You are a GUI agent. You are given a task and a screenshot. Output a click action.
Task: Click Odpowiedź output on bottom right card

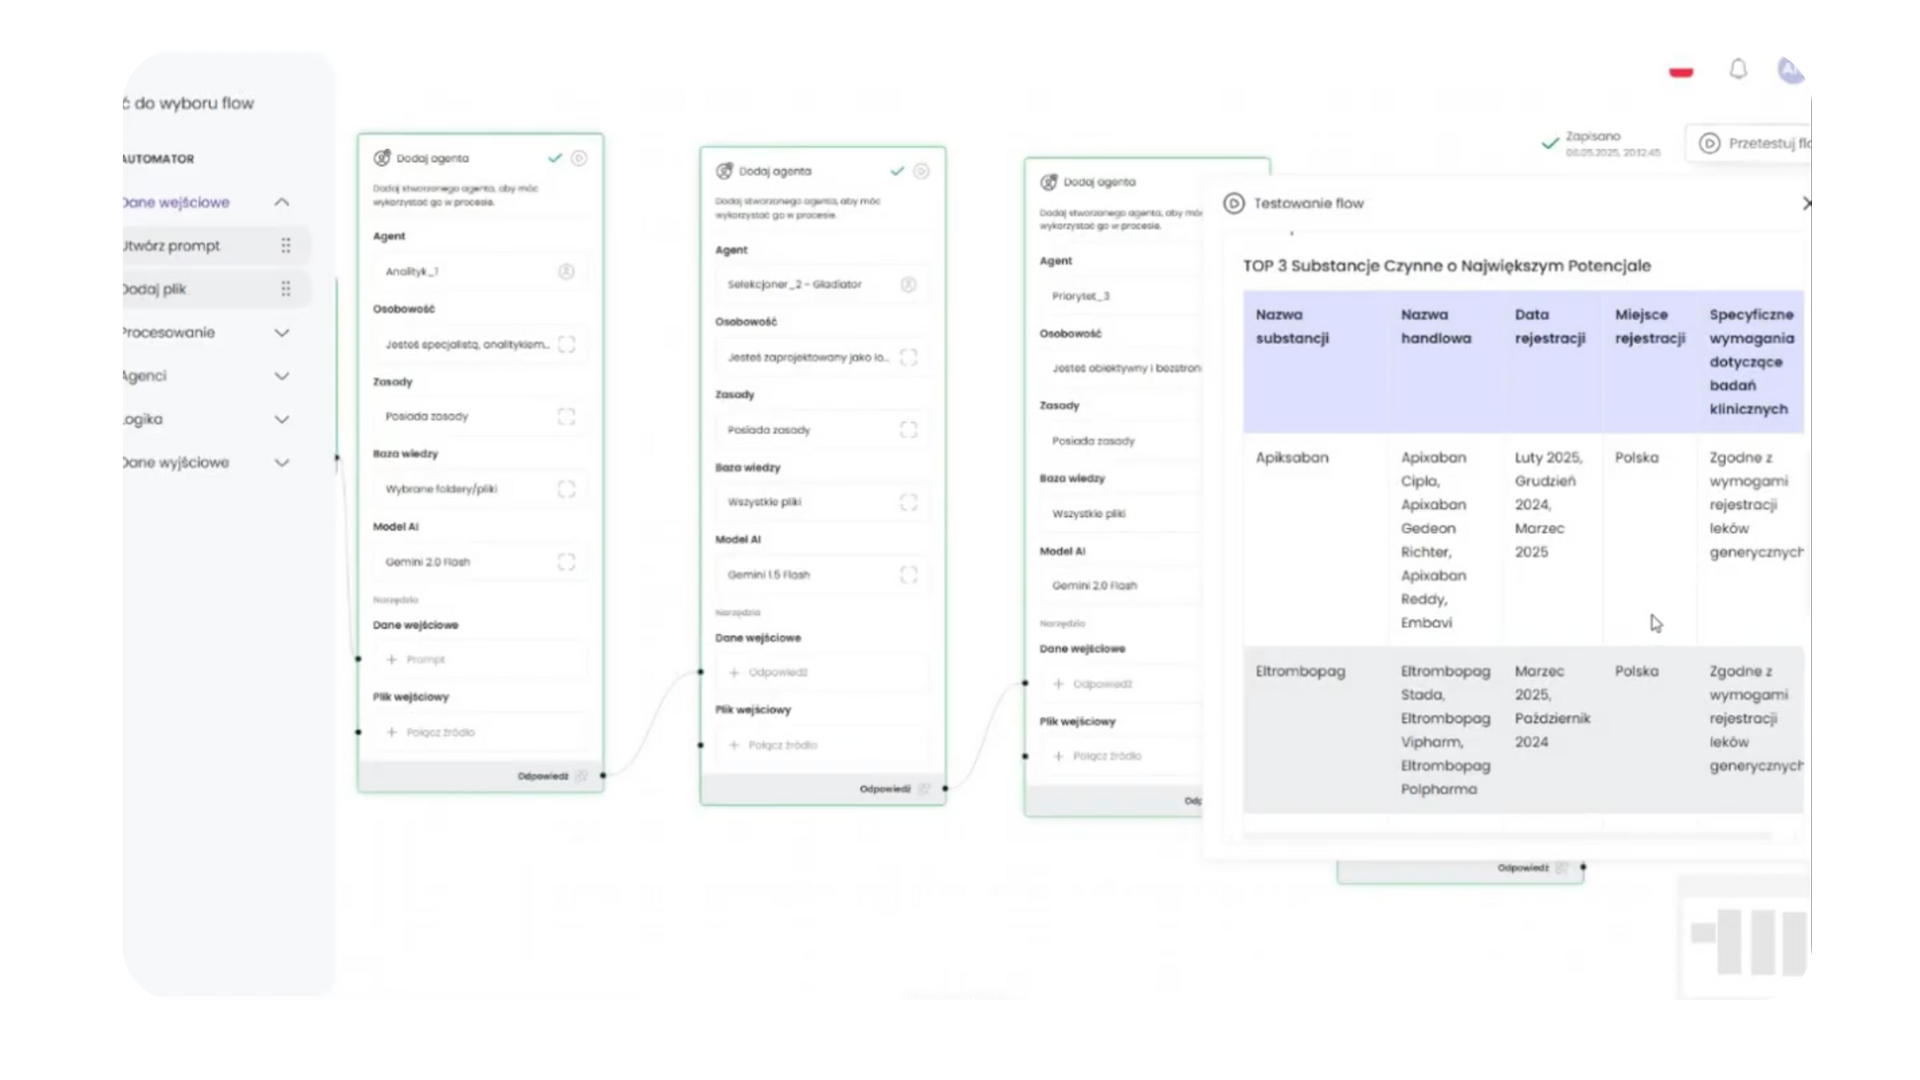click(1532, 868)
